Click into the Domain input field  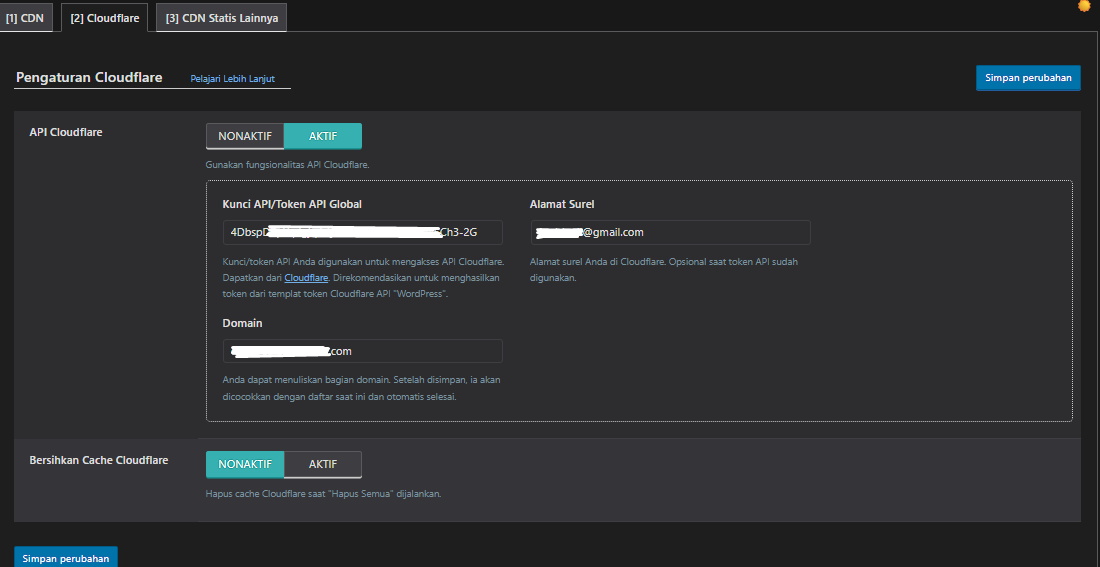pyautogui.click(x=362, y=351)
